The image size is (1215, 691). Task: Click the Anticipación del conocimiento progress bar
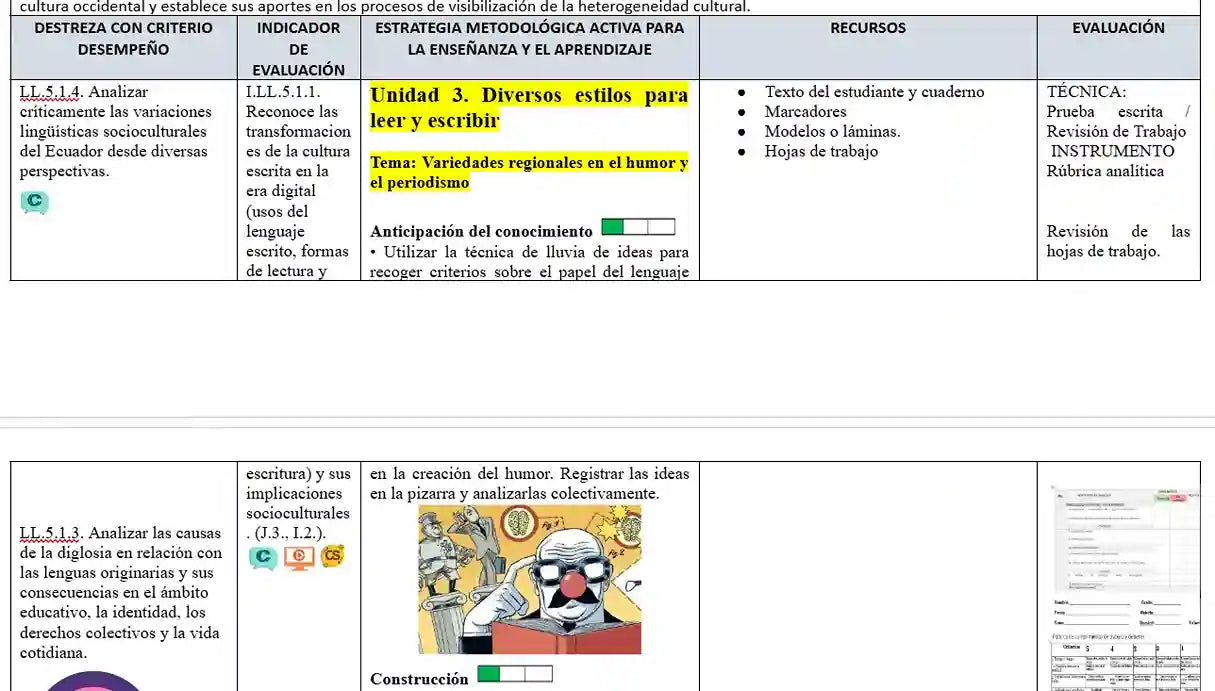click(x=638, y=227)
